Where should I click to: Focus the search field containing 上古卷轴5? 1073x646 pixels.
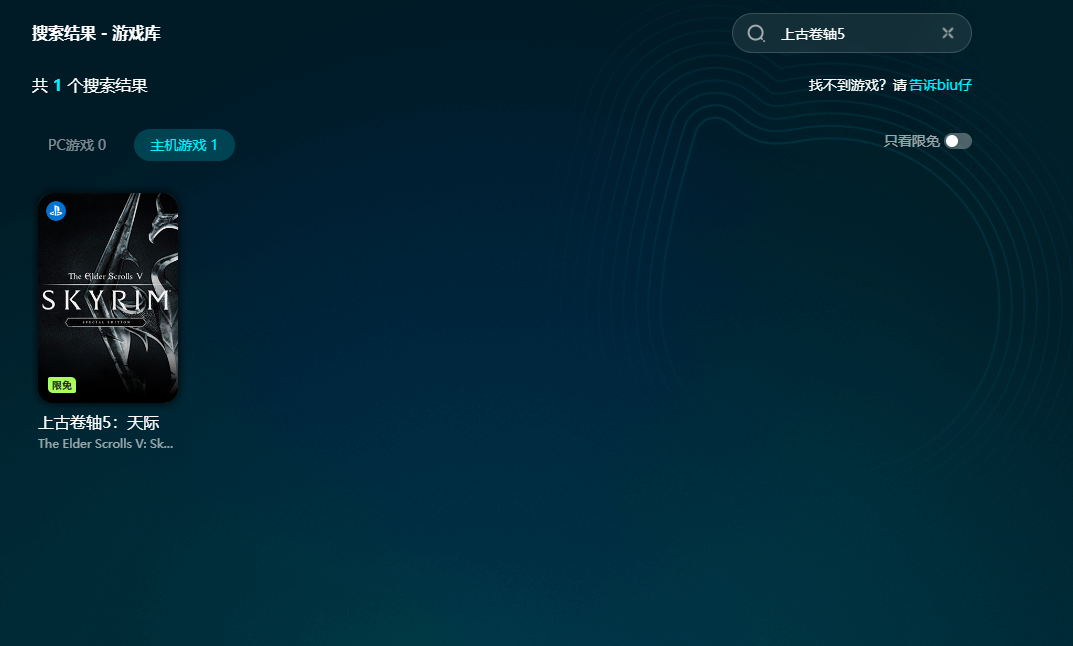852,33
